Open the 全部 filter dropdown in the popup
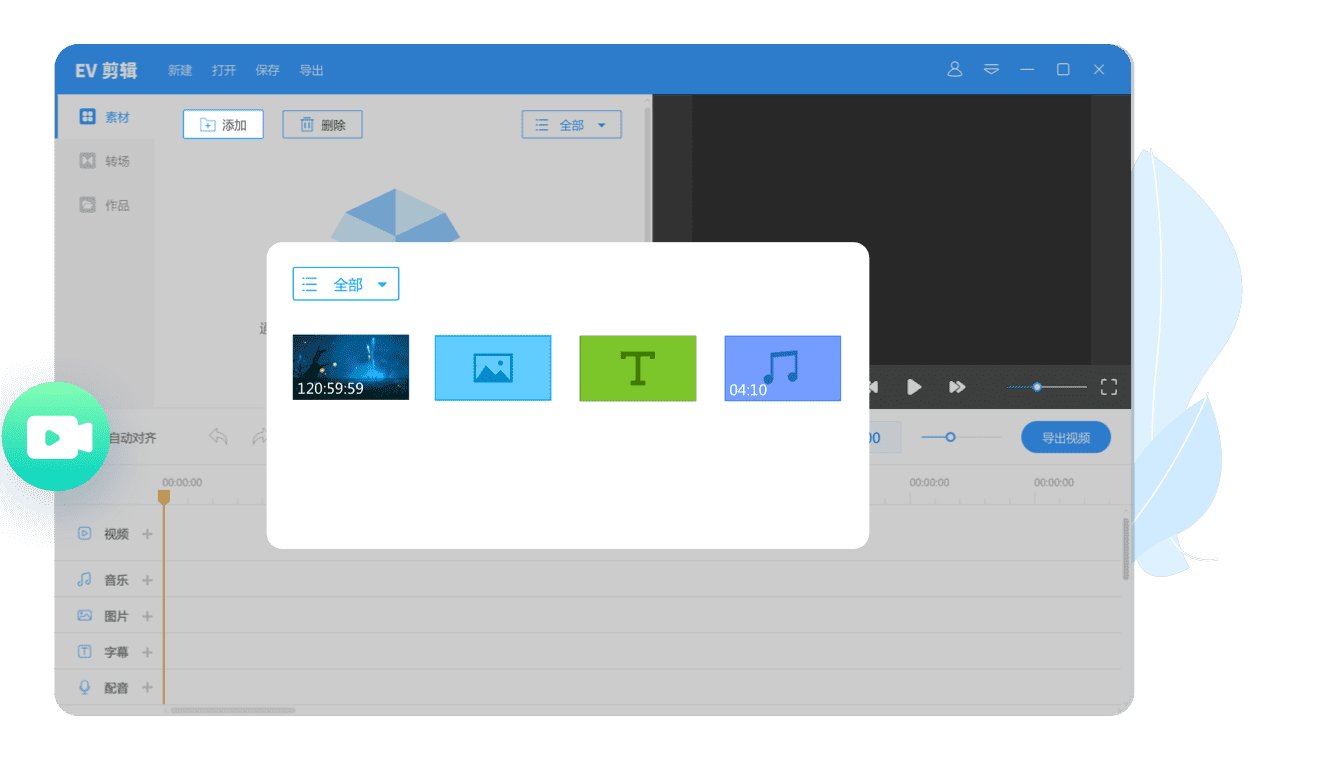This screenshot has height=760, width=1340. (345, 283)
